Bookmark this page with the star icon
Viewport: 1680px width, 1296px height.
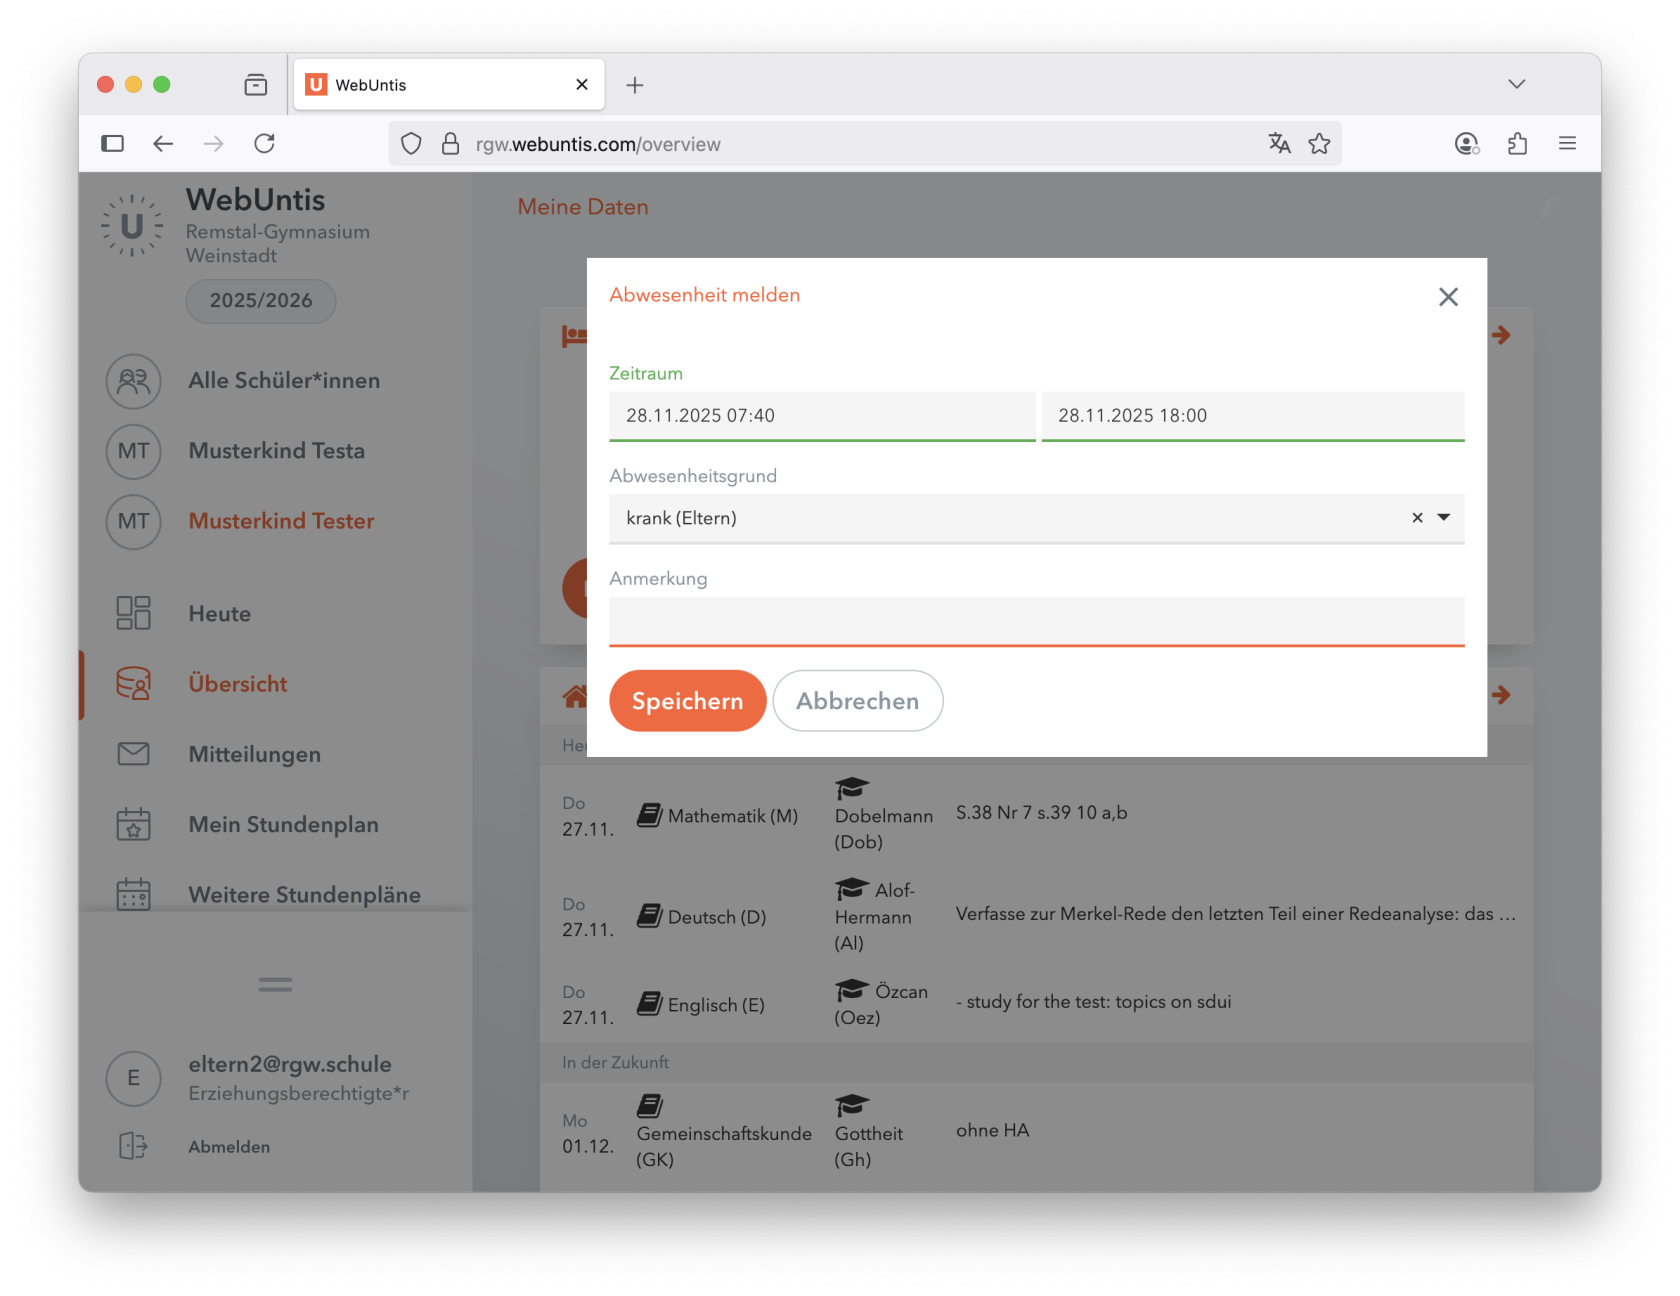point(1319,144)
